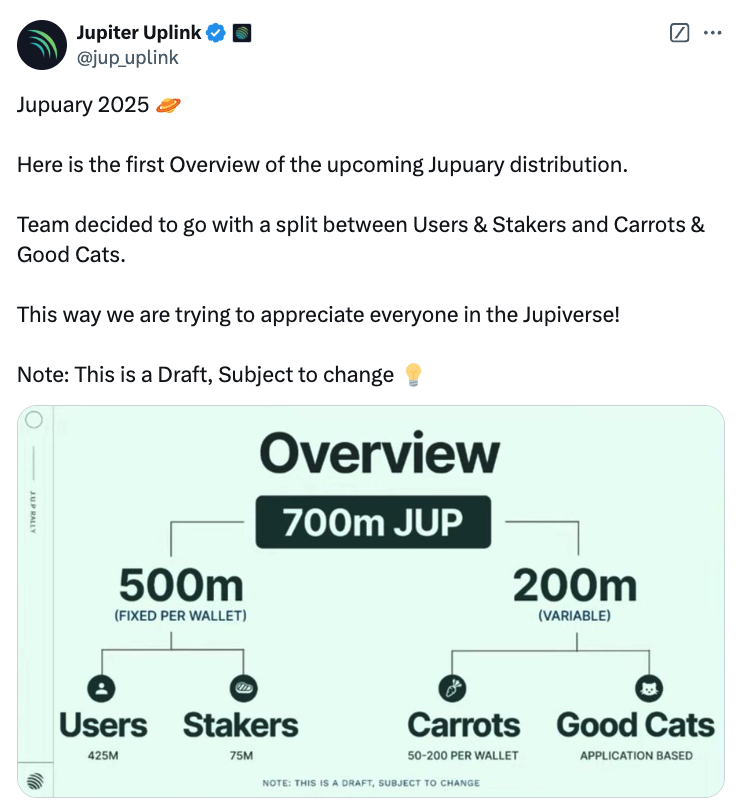The height and width of the screenshot is (808, 743).
Task: Click the Jupiter Uplink display name
Action: click(139, 33)
